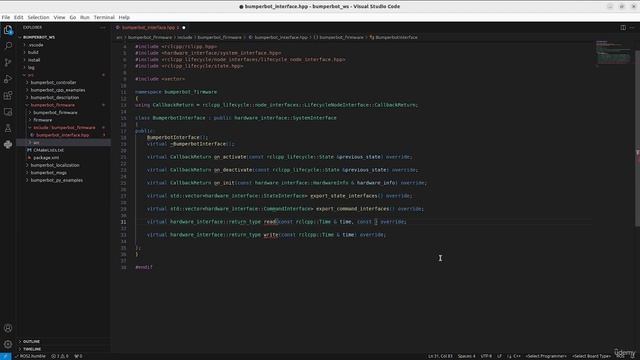The image size is (640, 360).
Task: Open the Run and Debug view
Action: pyautogui.click(x=8, y=79)
